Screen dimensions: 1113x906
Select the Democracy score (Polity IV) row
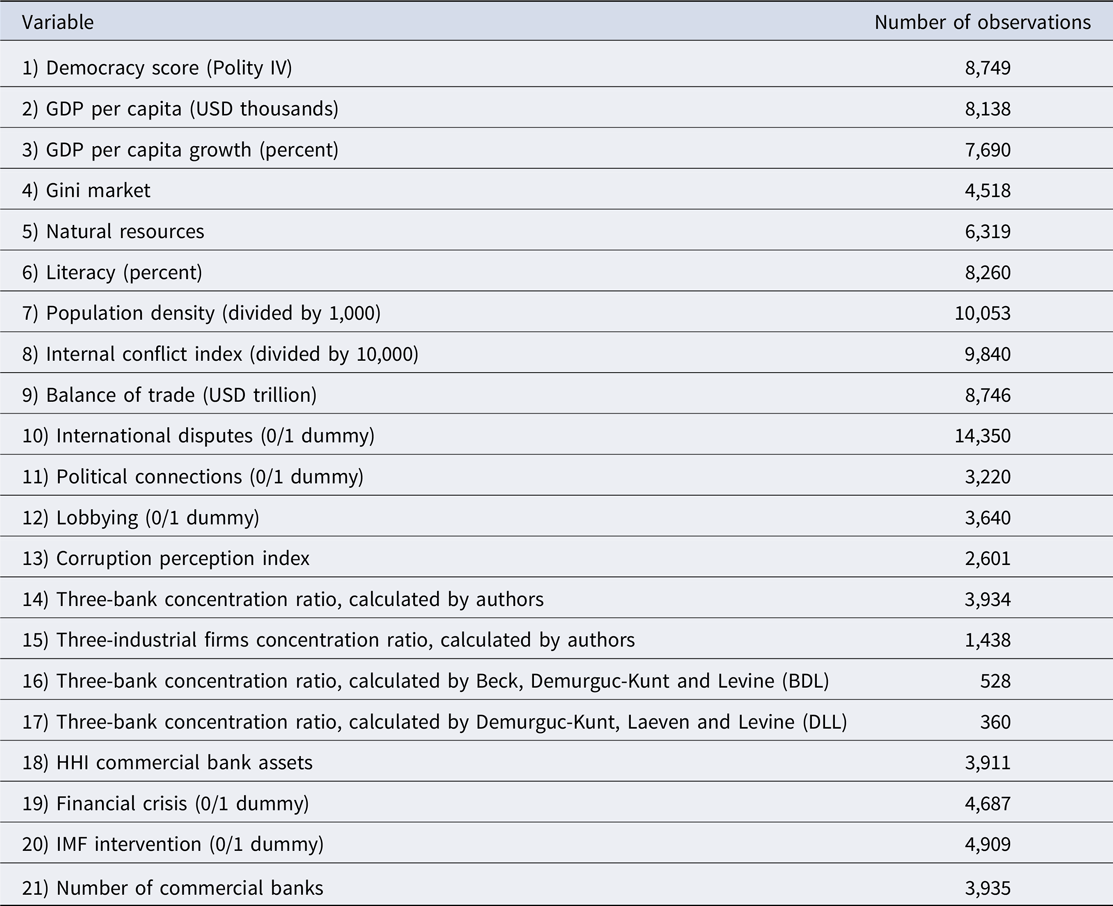tap(556, 67)
